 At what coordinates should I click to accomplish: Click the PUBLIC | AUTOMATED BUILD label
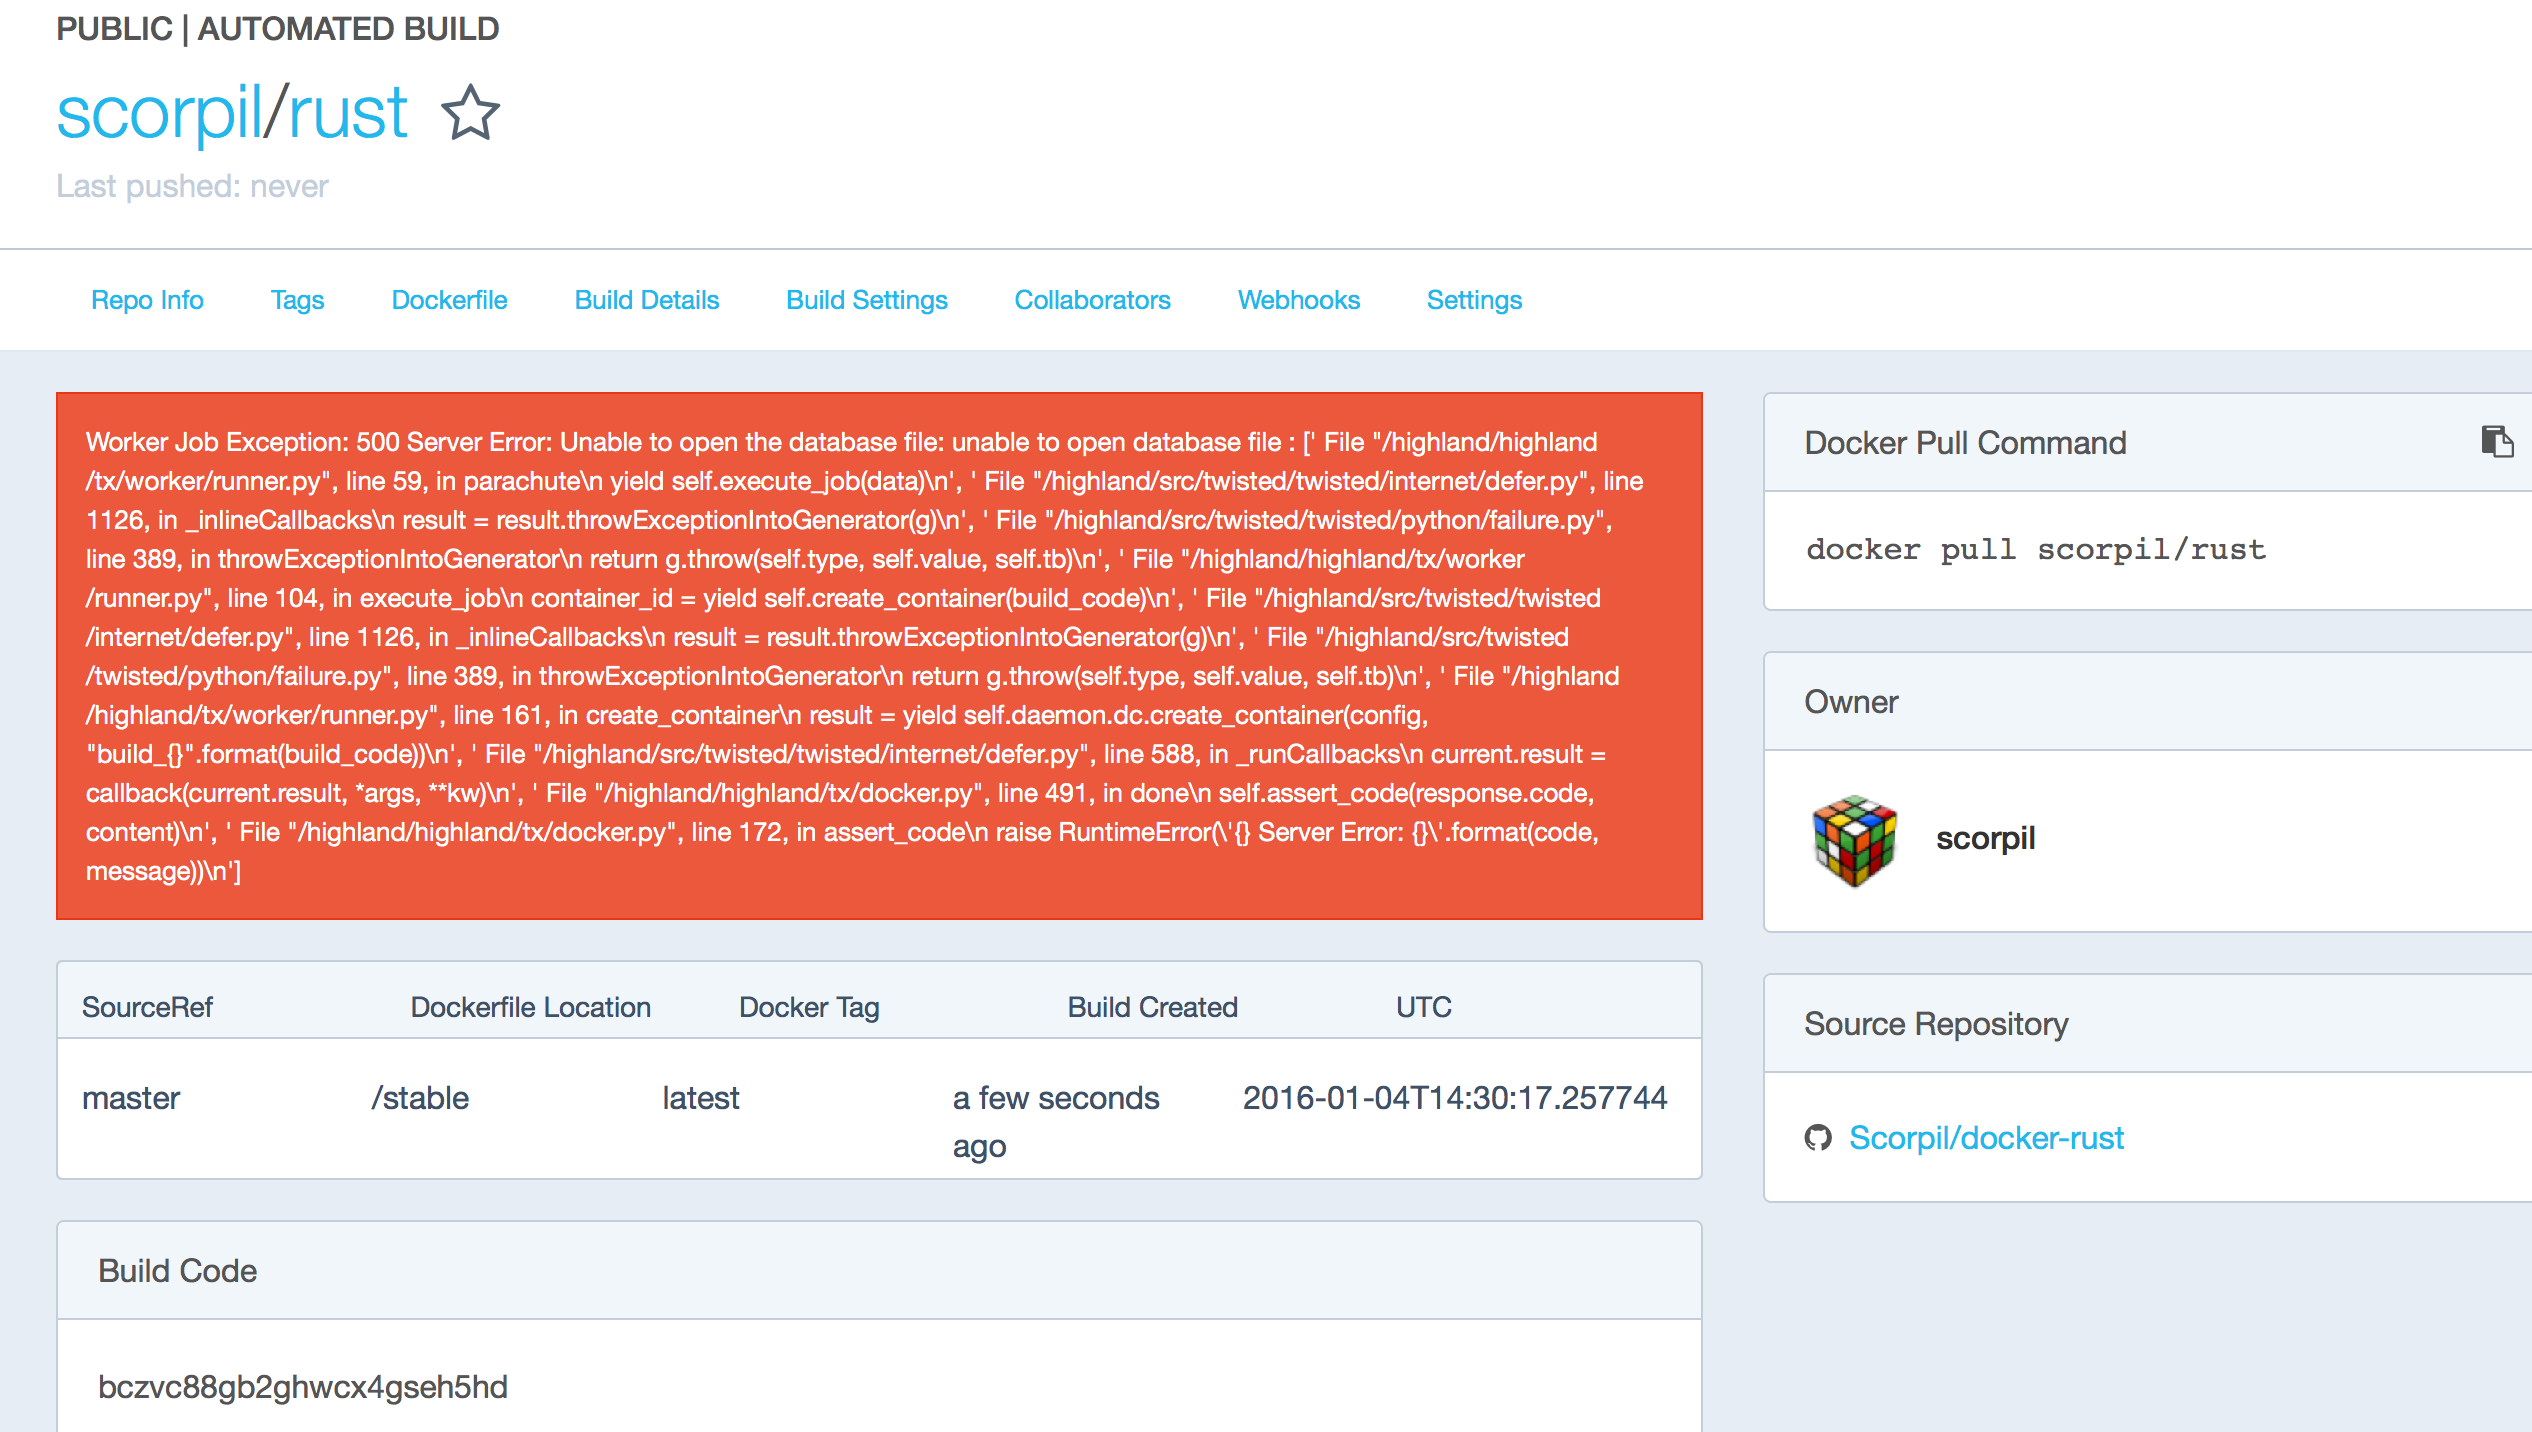point(278,29)
